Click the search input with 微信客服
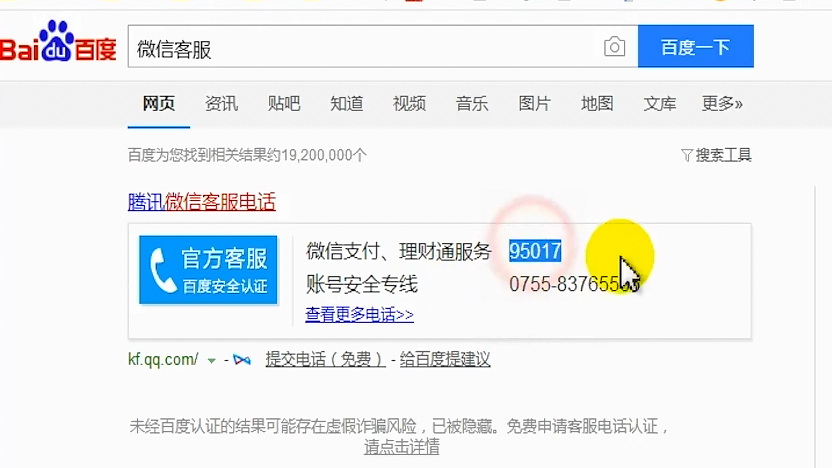 tap(383, 47)
